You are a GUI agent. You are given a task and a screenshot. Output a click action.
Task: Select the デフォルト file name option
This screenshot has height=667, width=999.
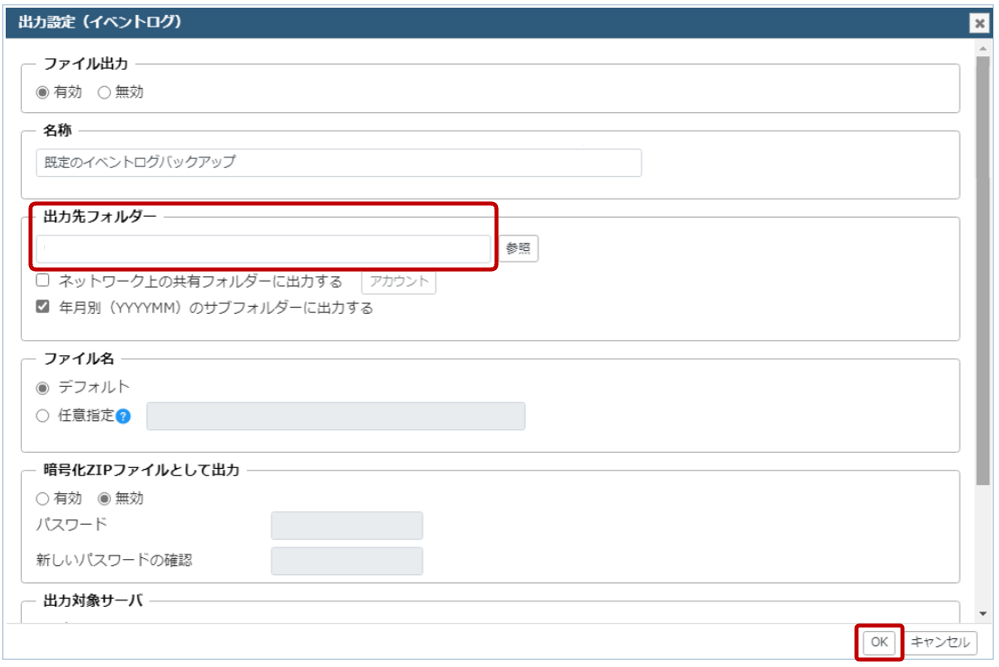click(43, 387)
